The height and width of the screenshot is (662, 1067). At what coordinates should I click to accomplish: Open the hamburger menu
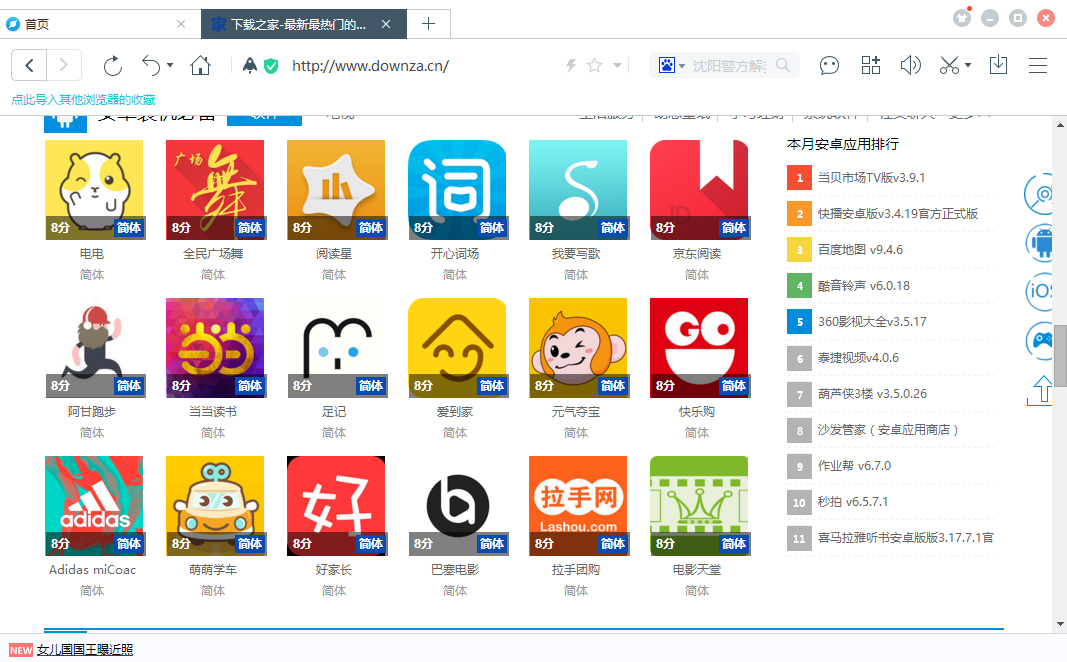click(1038, 64)
